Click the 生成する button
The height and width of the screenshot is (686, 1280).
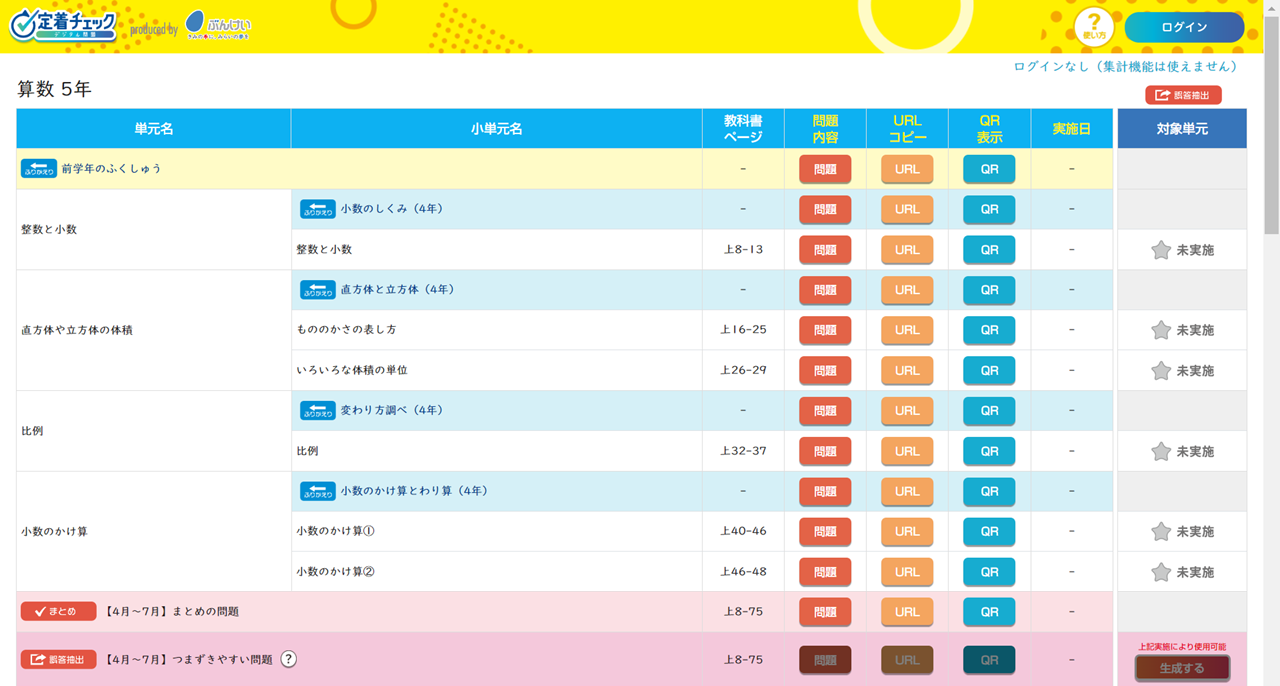(1181, 668)
